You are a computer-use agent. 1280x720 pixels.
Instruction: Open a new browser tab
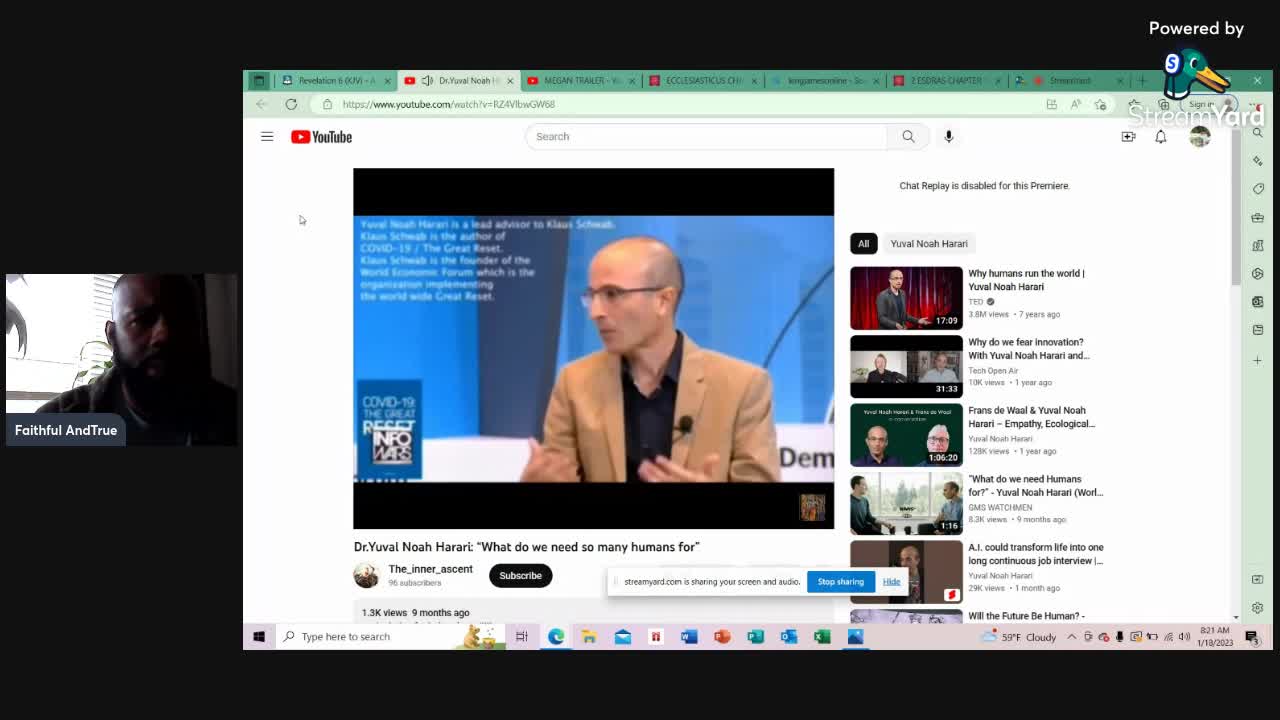click(x=1143, y=81)
